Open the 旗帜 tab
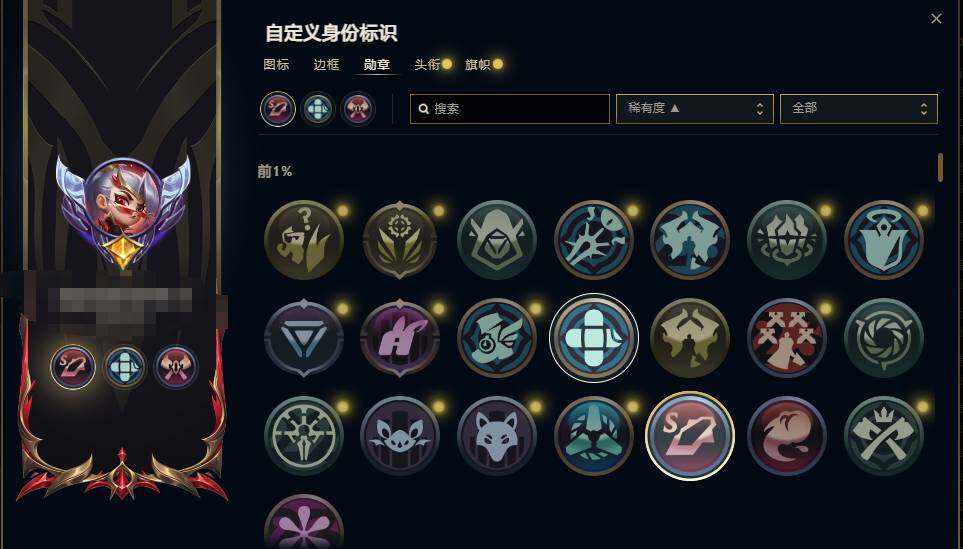 click(x=477, y=64)
